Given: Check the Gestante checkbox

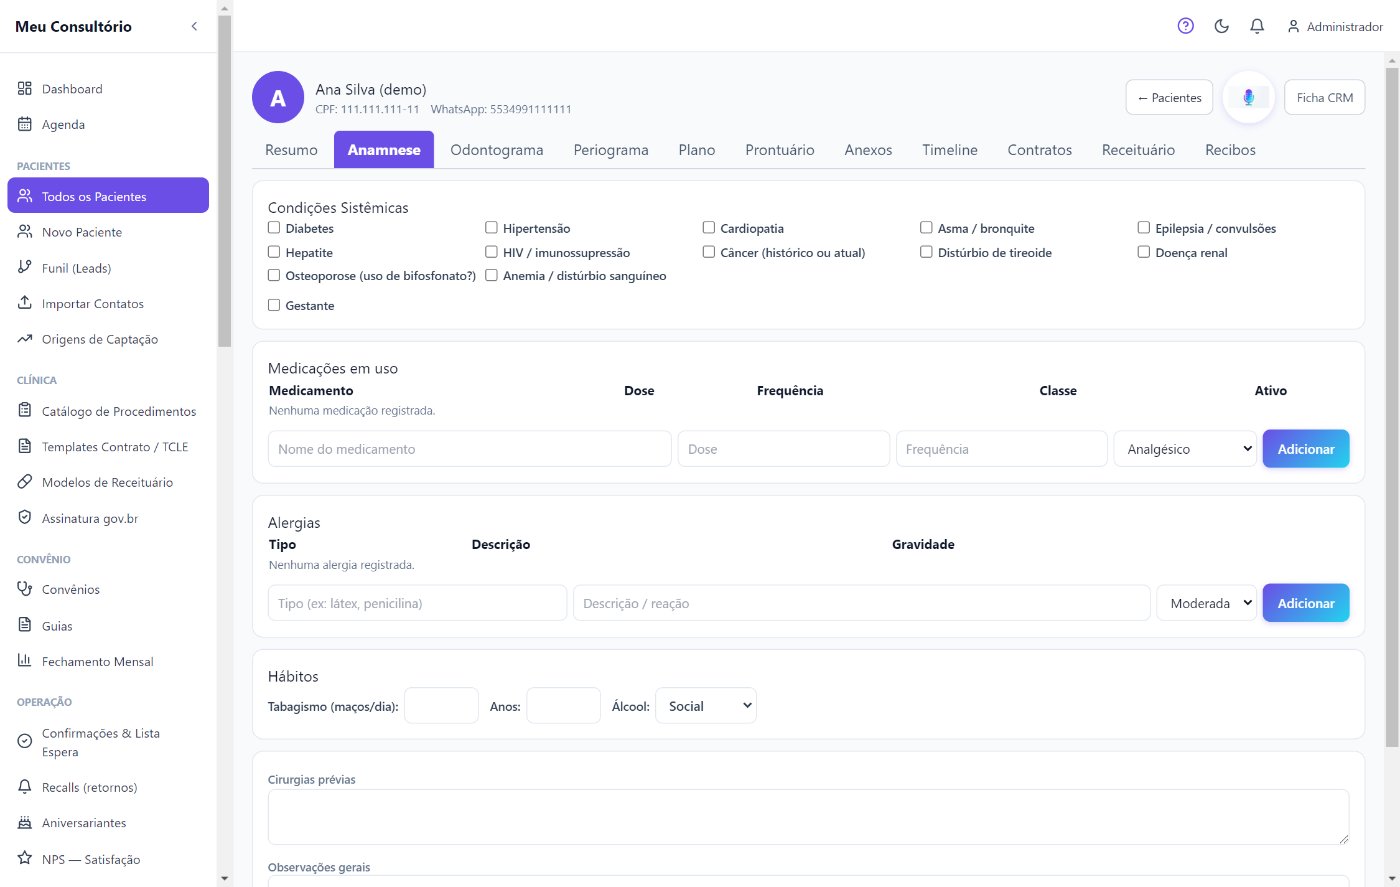Looking at the screenshot, I should (x=274, y=305).
